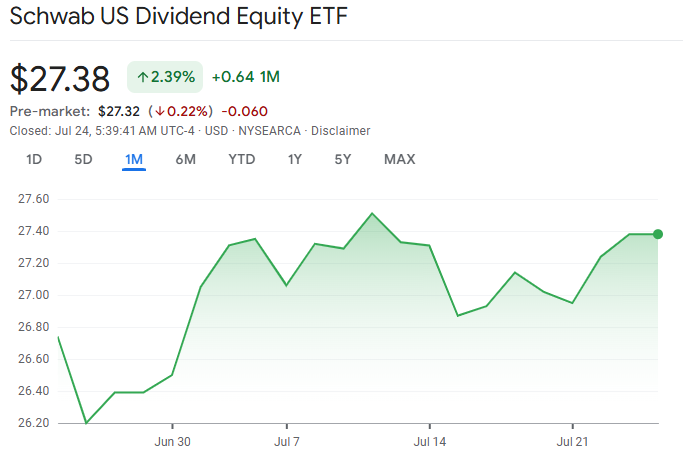The image size is (683, 457).
Task: Click the 27.20 price axis label
Action: (x=34, y=263)
